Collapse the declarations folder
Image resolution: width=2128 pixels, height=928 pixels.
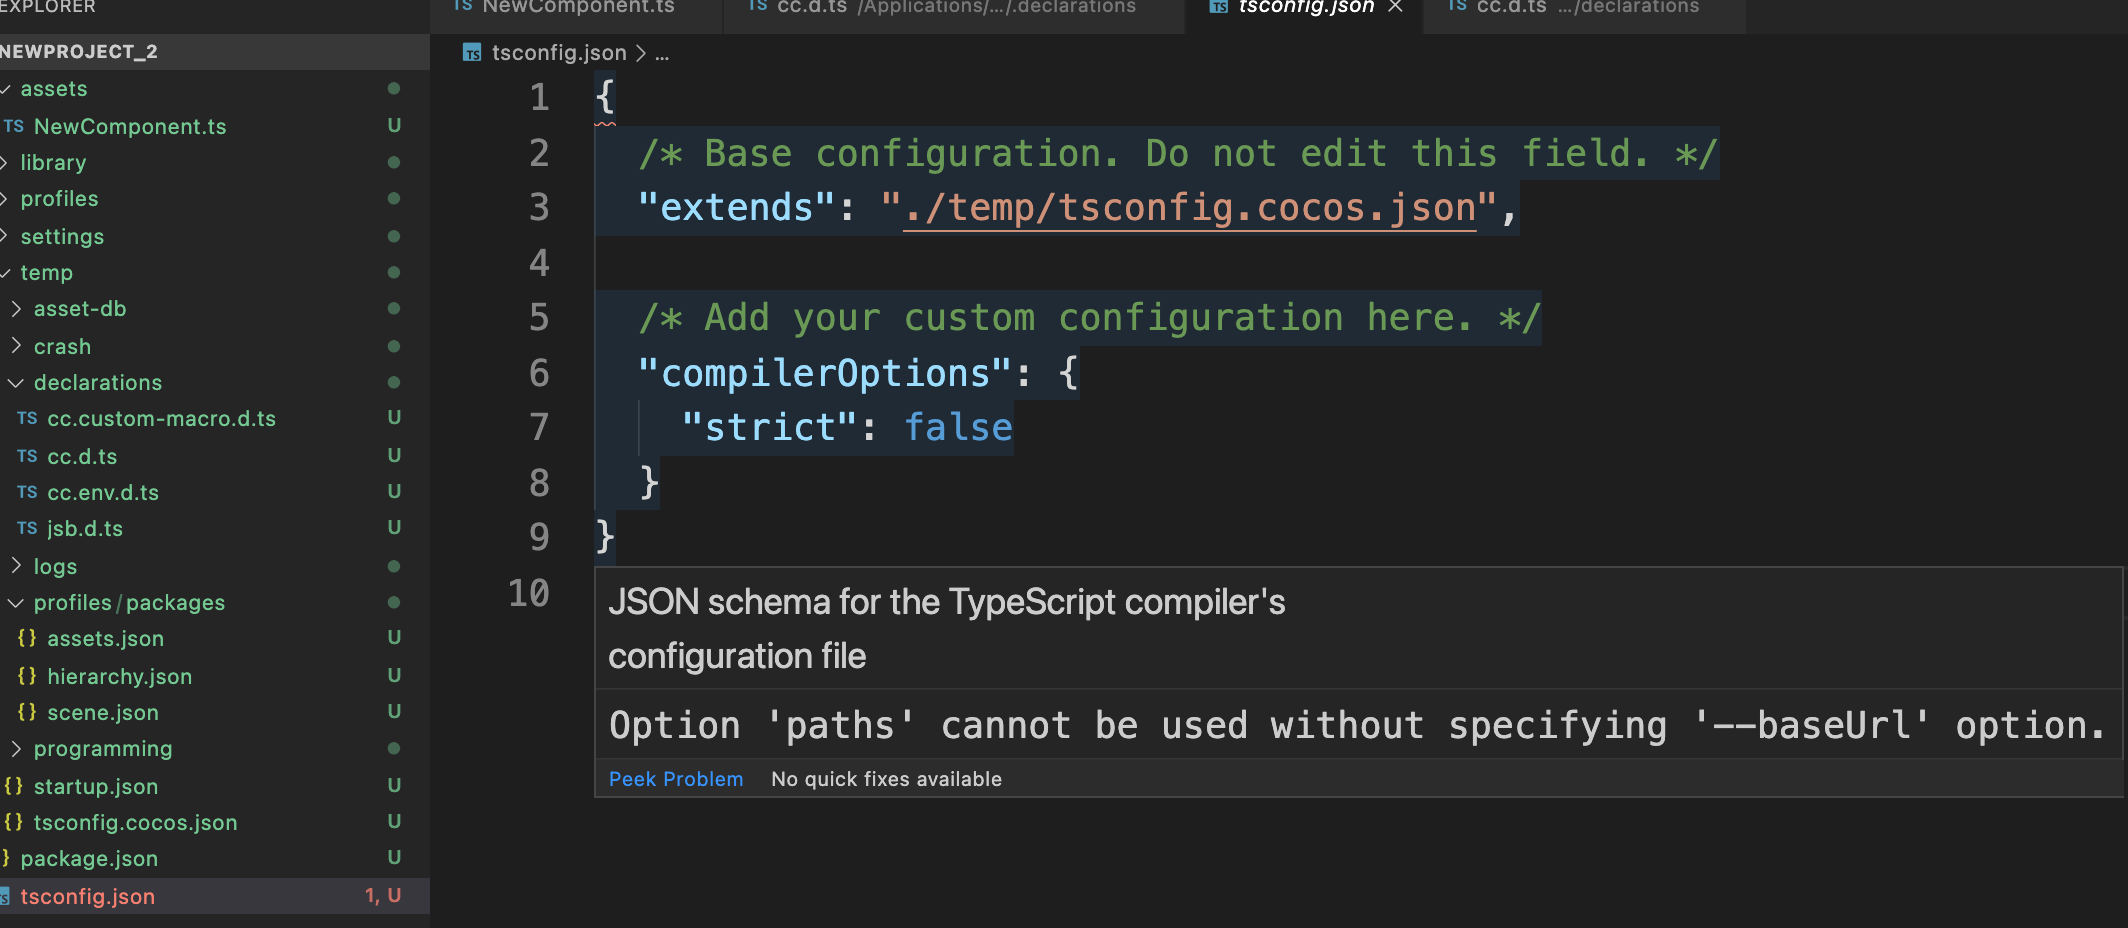tap(16, 383)
